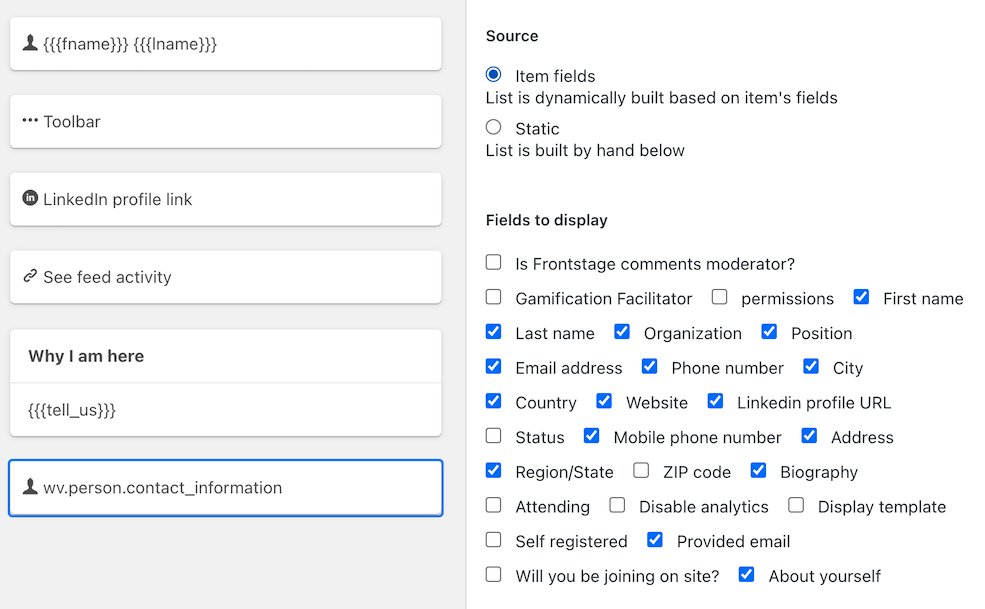Click the person icon beside {{{fname}}} {{{lname}}}
985x609 pixels.
tap(30, 43)
